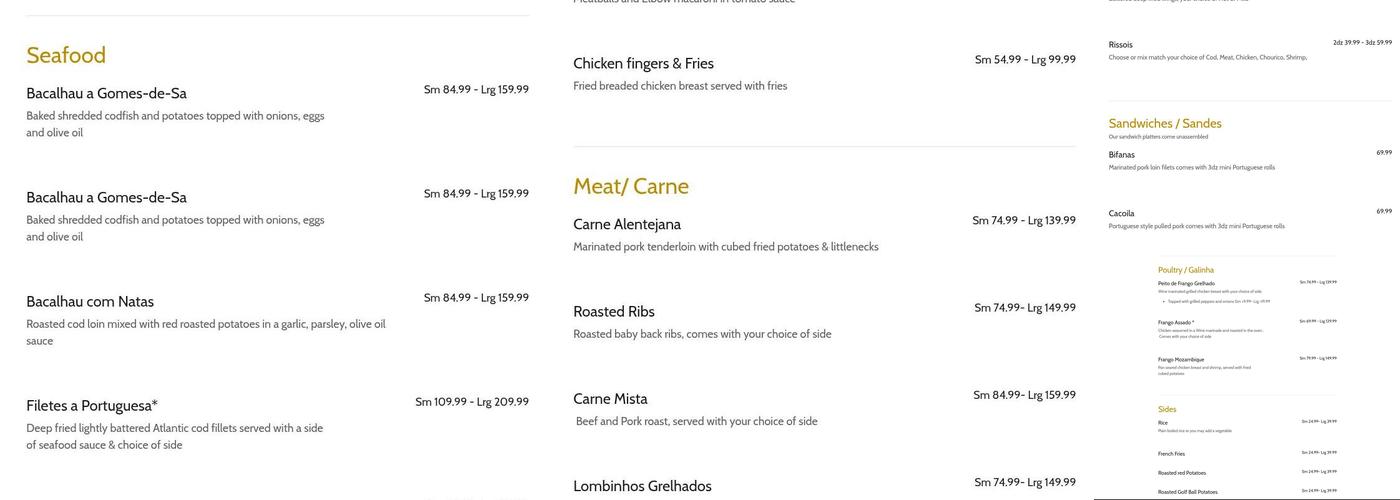Click the Sm 109.99 - Lrg 209.99 price
Image resolution: width=1400 pixels, height=500 pixels.
click(472, 402)
